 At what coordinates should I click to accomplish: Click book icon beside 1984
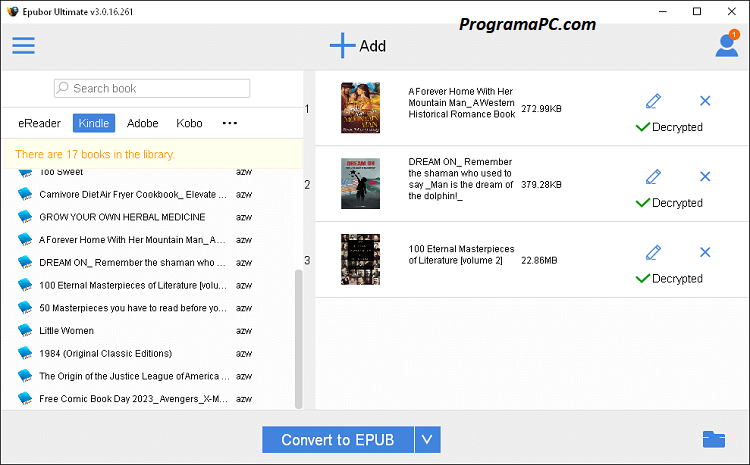click(x=25, y=353)
